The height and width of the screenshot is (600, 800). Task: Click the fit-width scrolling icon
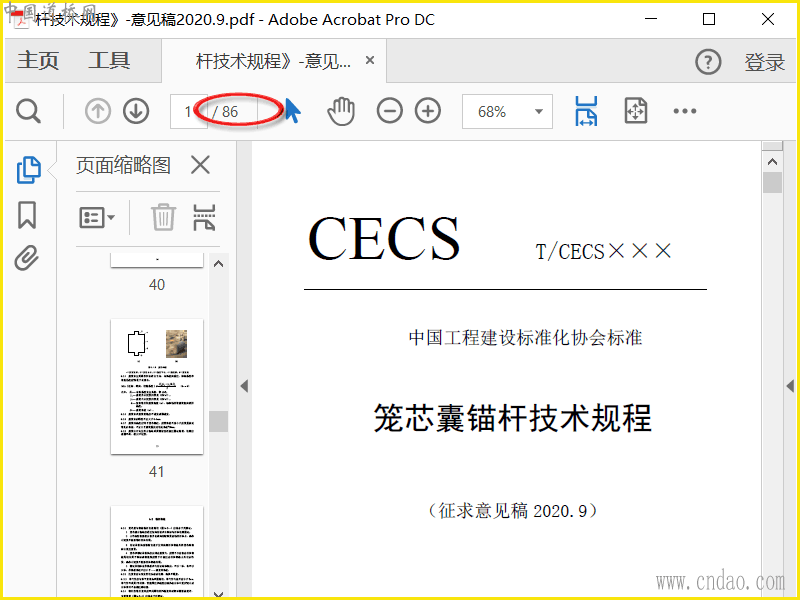point(586,111)
